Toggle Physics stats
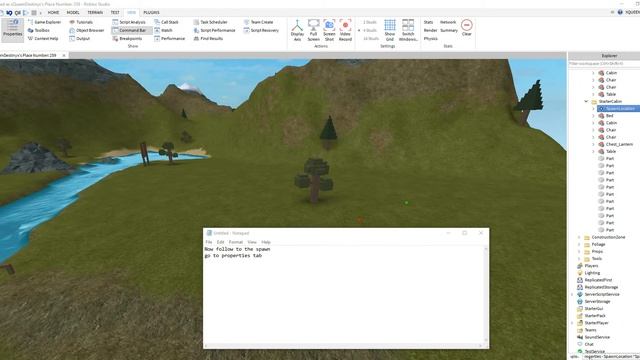Screen dimensions: 640x360 (431, 38)
